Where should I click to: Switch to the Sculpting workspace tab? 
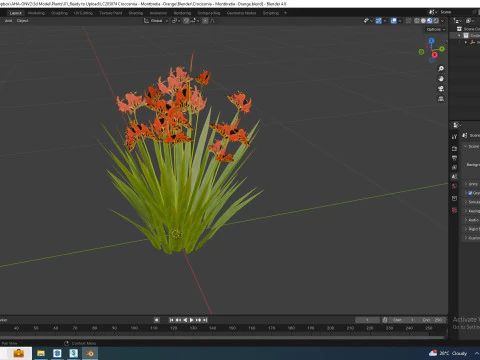(59, 13)
